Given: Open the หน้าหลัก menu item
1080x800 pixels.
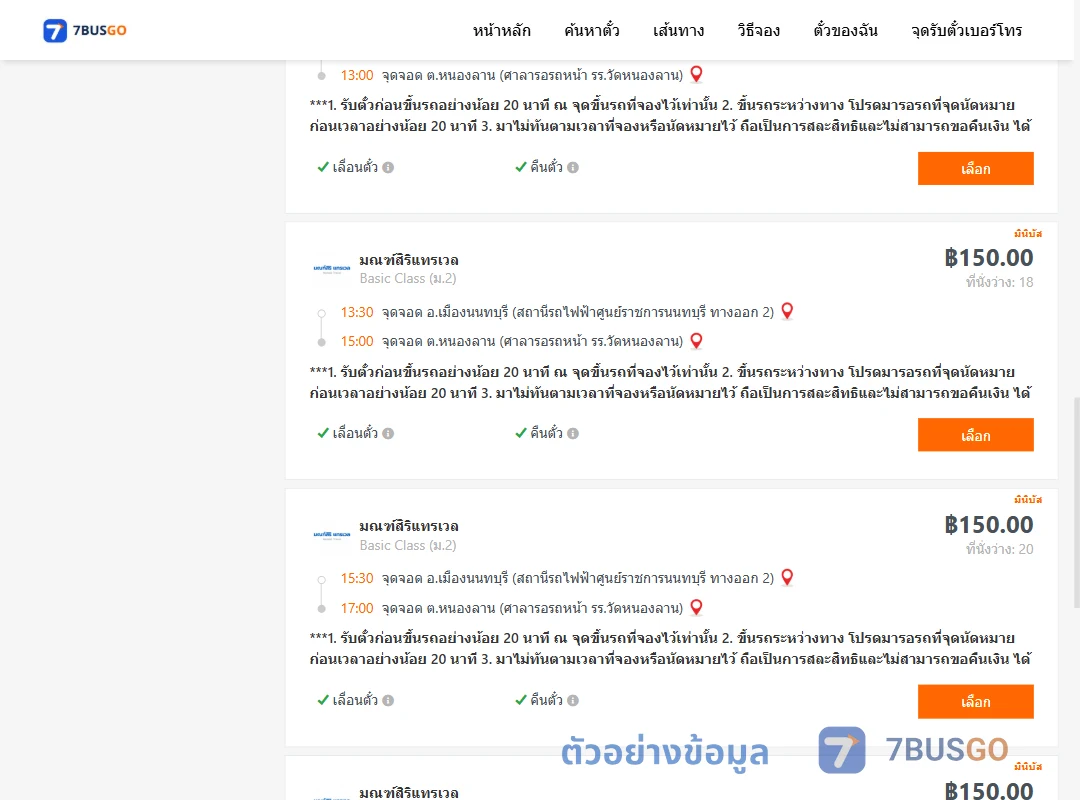Looking at the screenshot, I should (x=501, y=30).
